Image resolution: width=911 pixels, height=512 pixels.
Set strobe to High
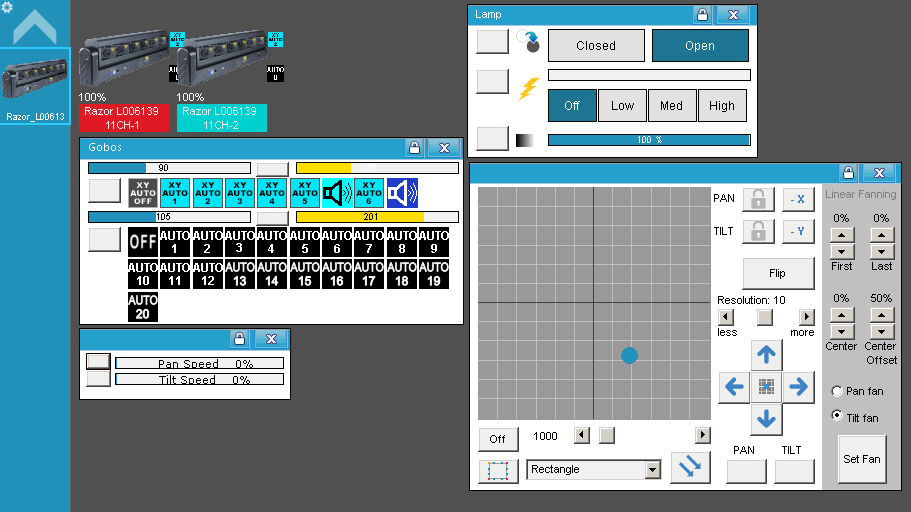coord(722,105)
